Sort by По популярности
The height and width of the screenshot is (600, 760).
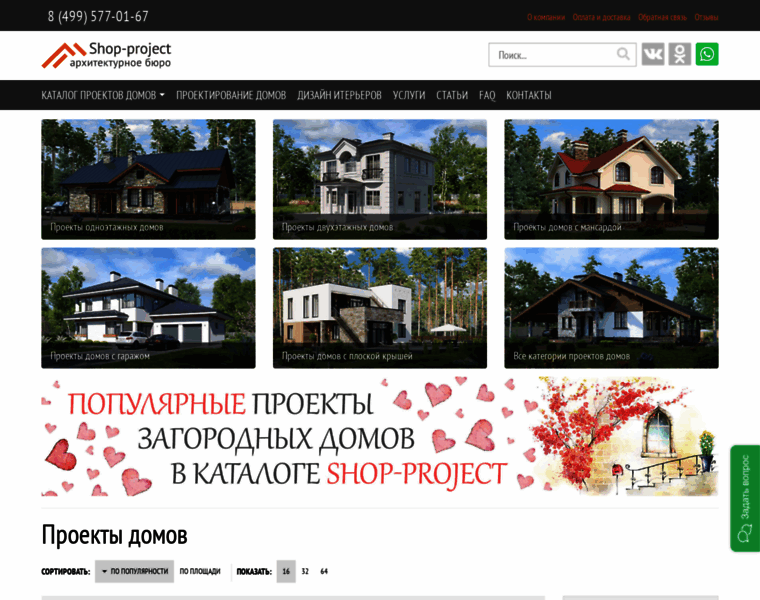point(134,571)
